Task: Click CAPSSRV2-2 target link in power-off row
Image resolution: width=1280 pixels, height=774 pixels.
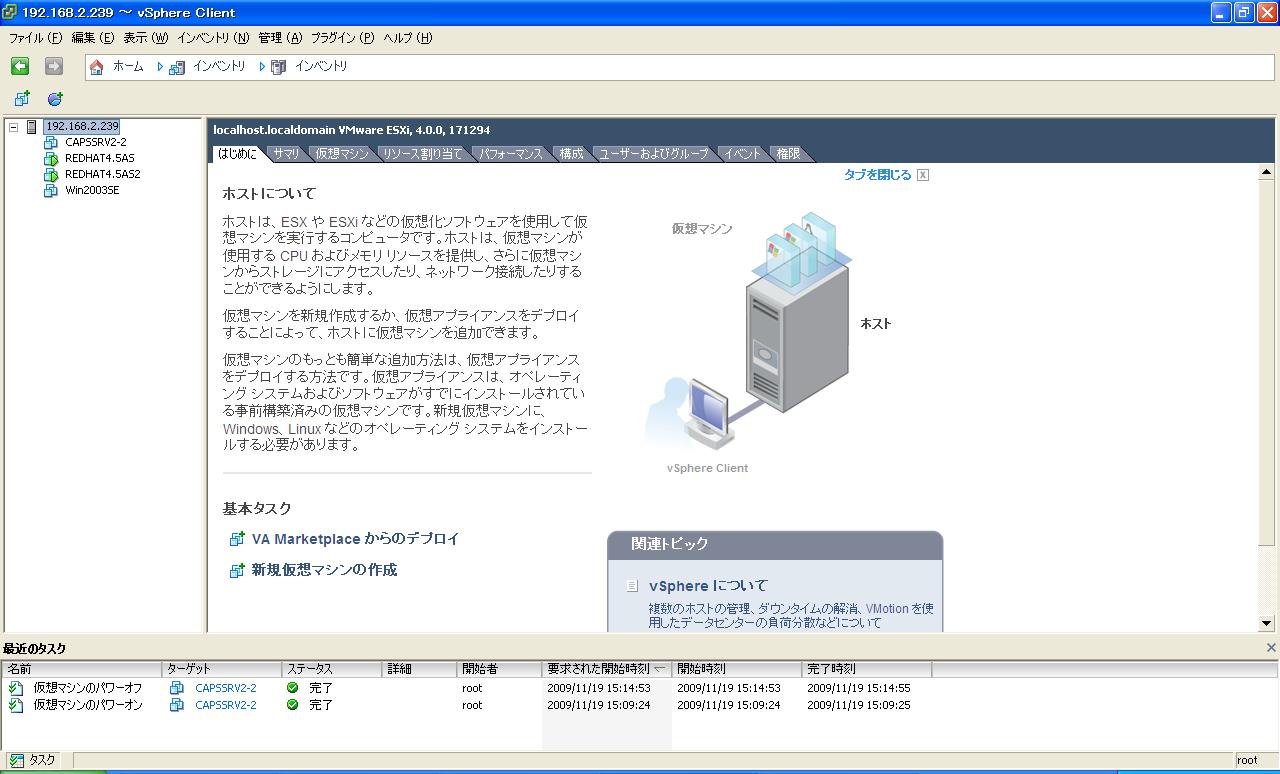Action: click(x=226, y=688)
